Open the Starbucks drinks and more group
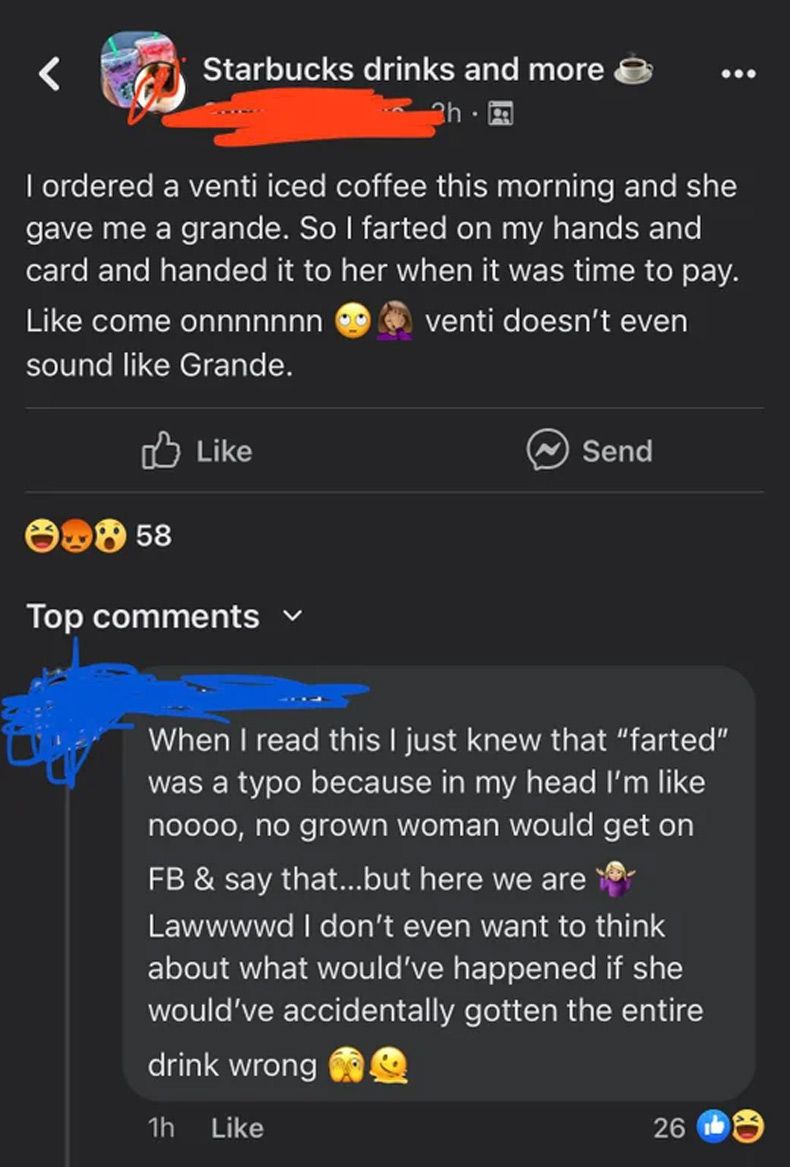 pos(403,69)
